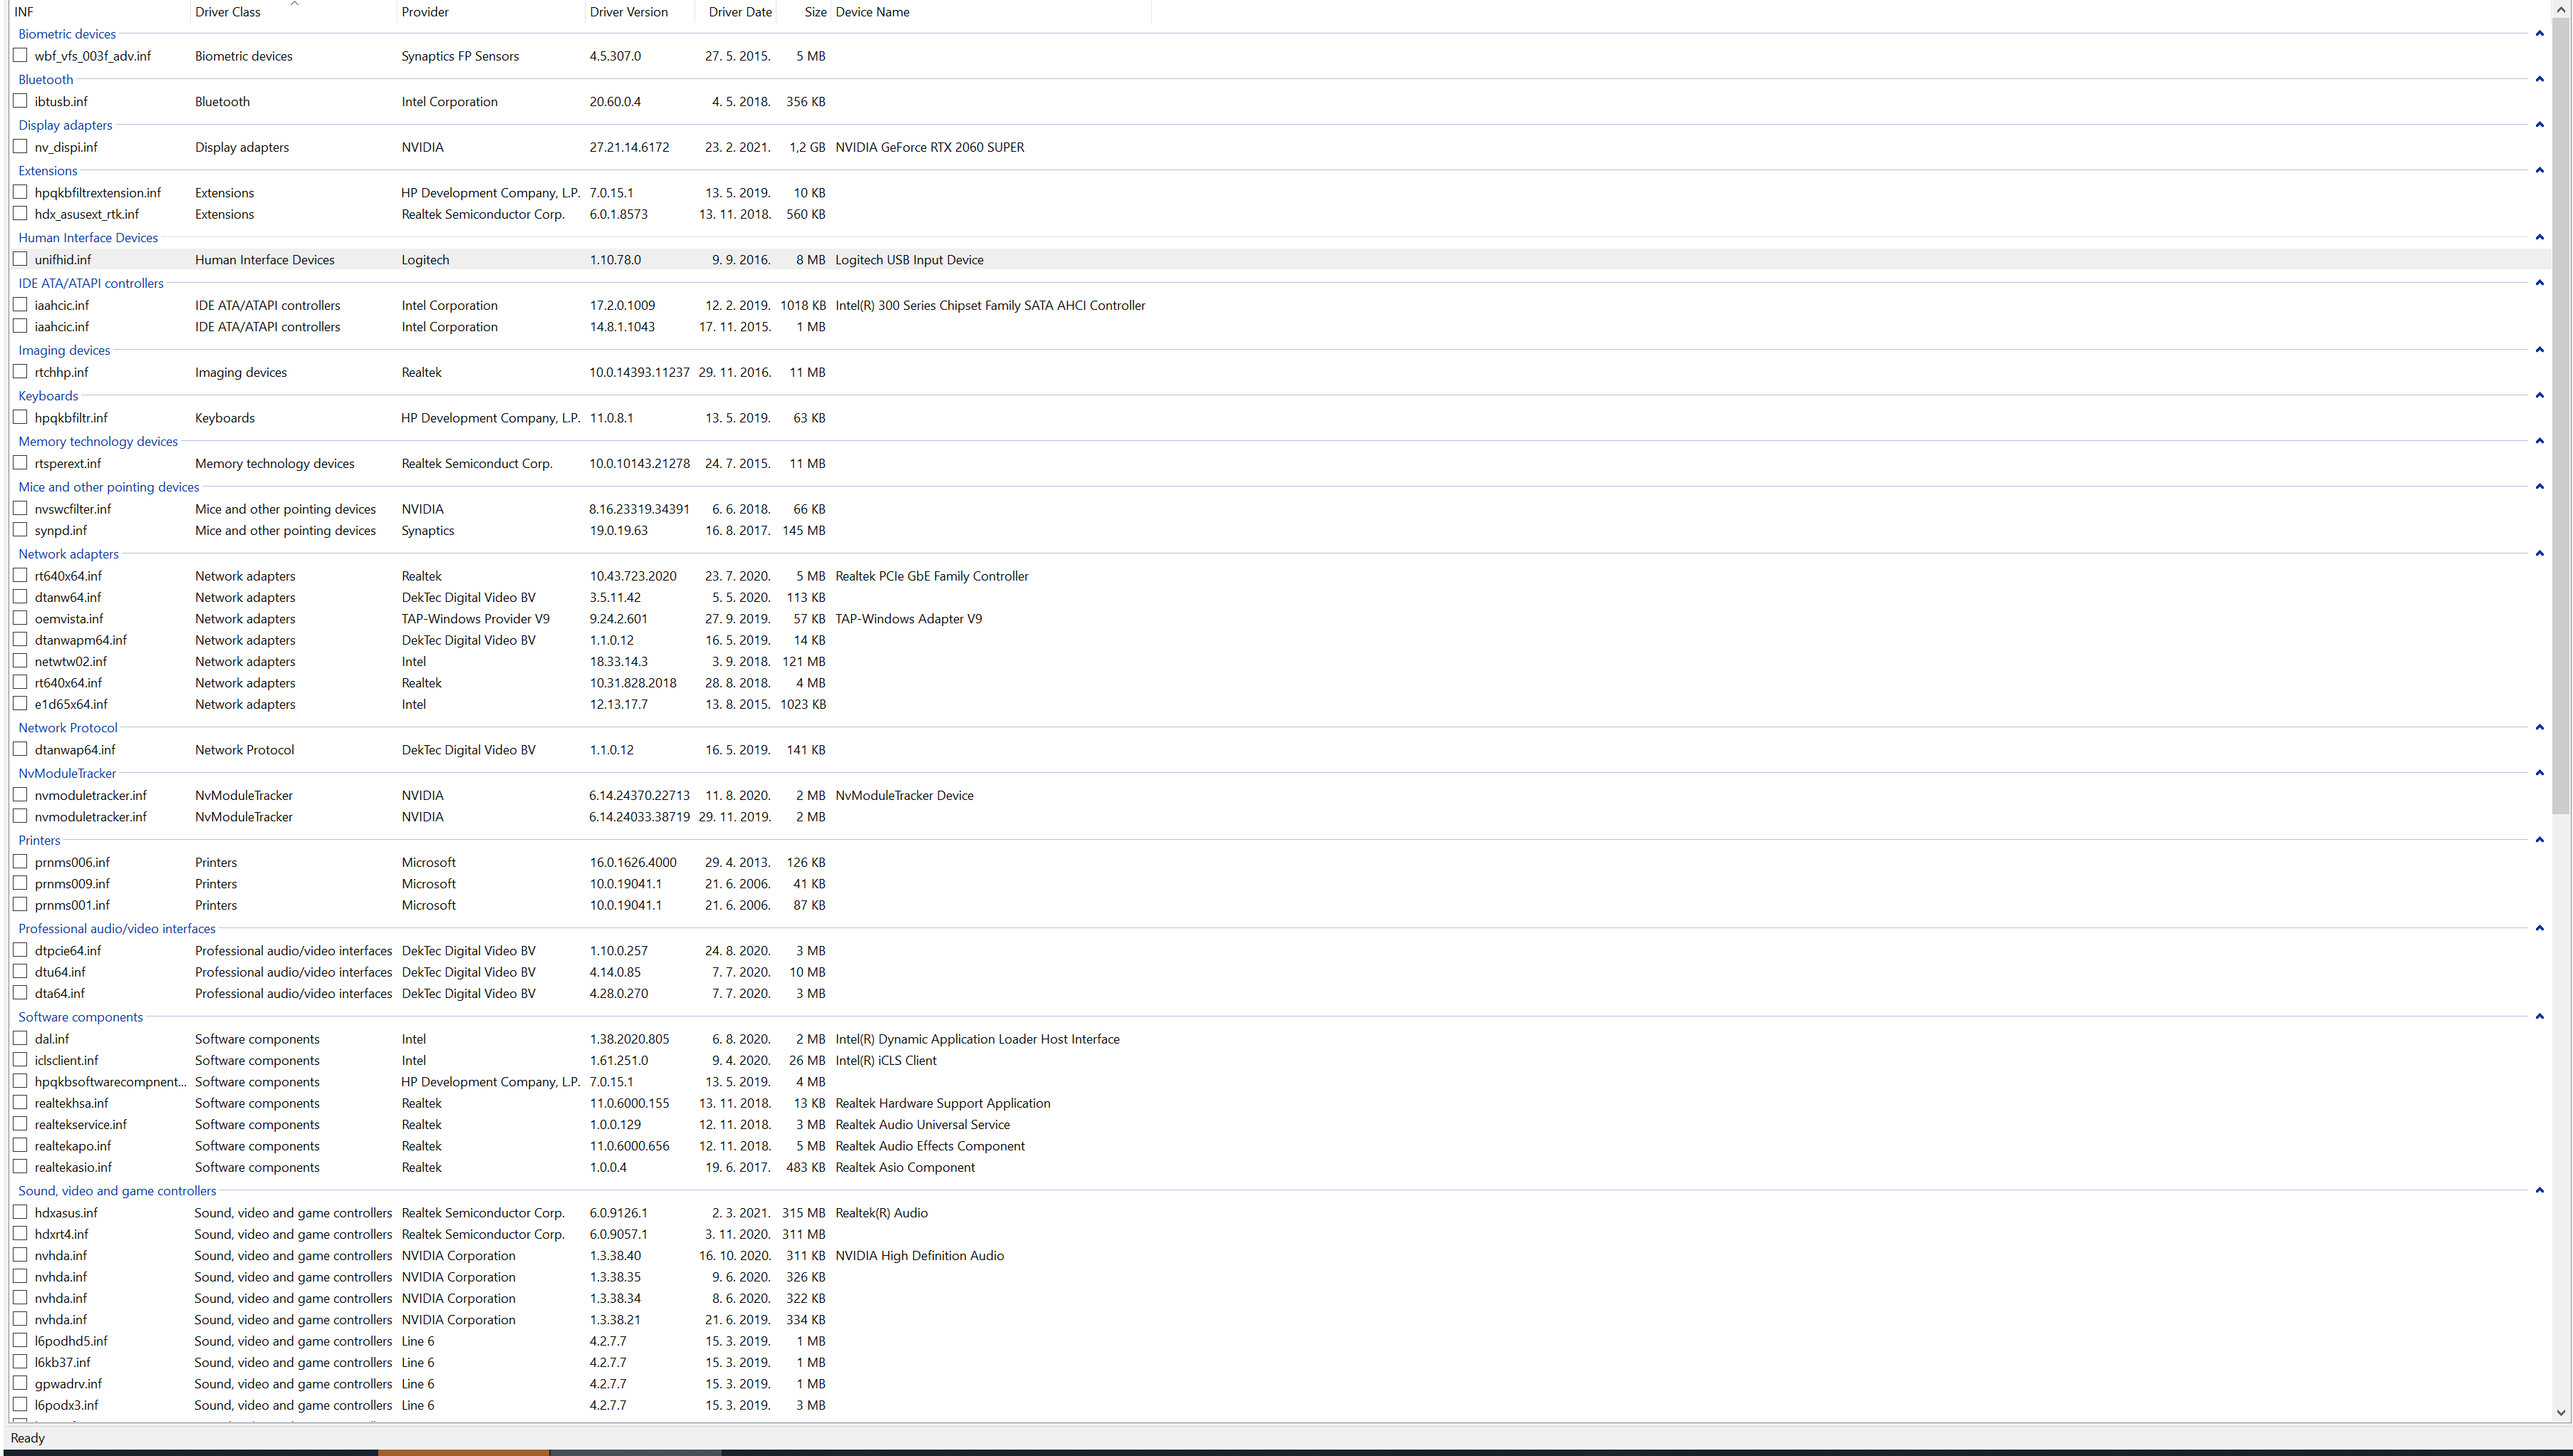
Task: Check the ibtusb.inf Bluetooth driver
Action: [20, 101]
